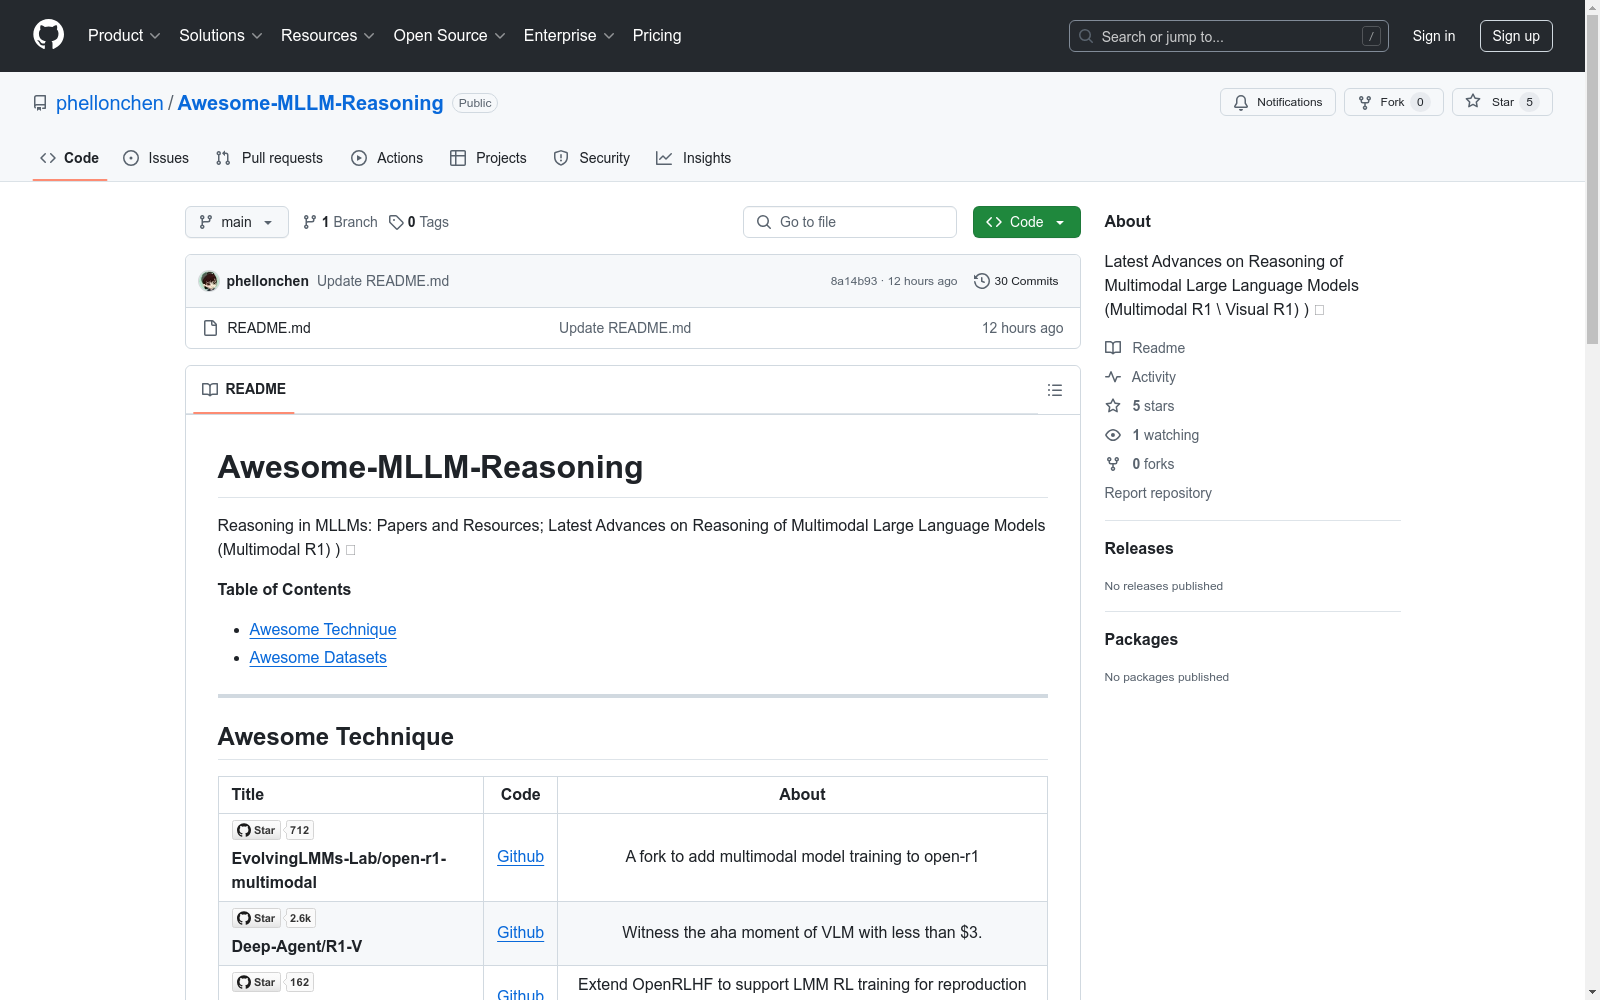This screenshot has height=1000, width=1600.
Task: Click the README.md file icon
Action: pyautogui.click(x=210, y=328)
